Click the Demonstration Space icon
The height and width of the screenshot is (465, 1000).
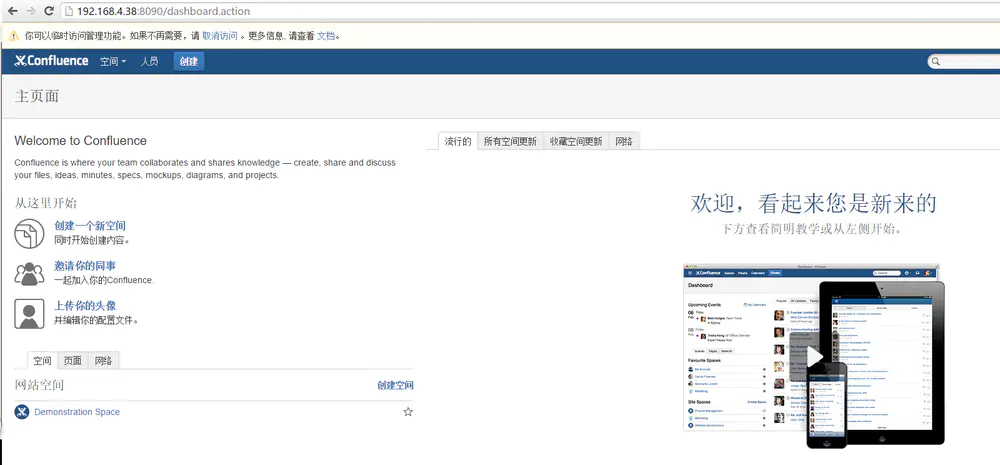pos(22,412)
